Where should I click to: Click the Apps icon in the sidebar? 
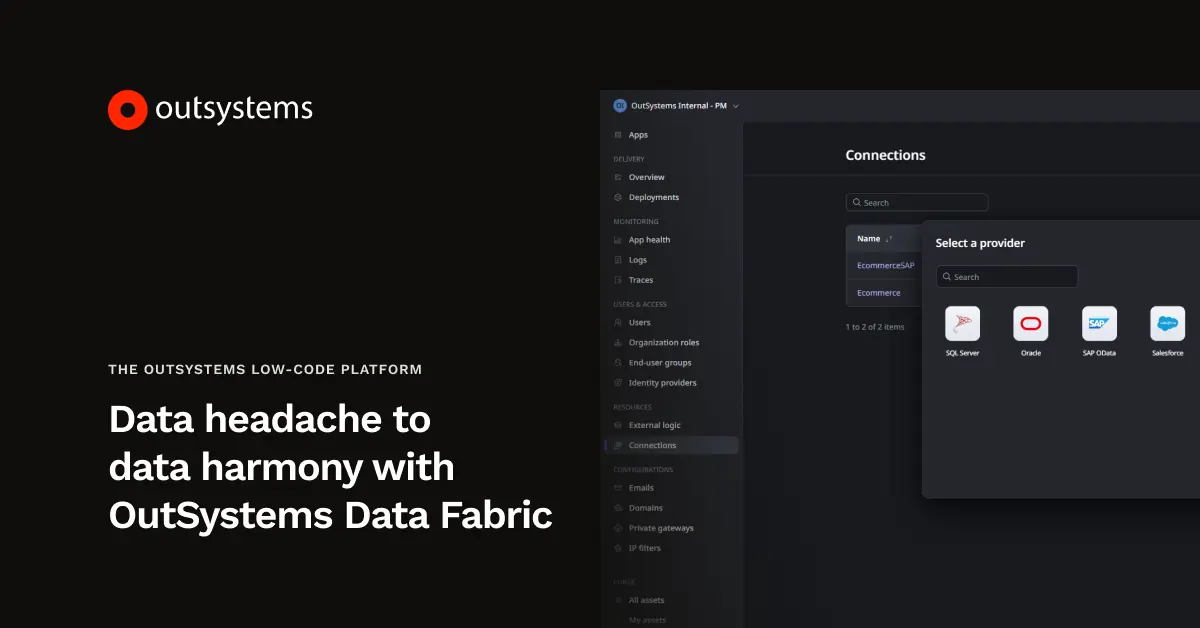pyautogui.click(x=617, y=134)
